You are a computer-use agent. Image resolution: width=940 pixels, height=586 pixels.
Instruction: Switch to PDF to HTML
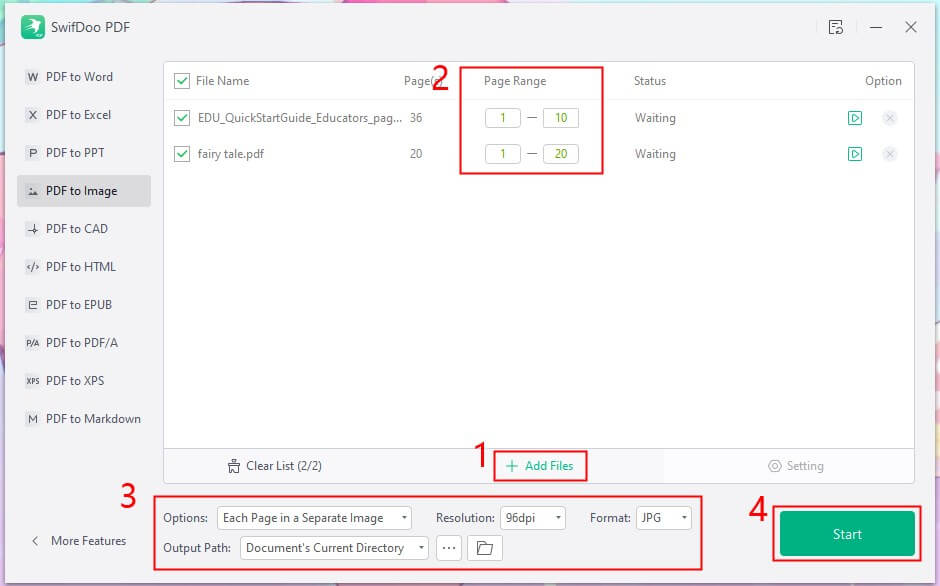(x=84, y=267)
